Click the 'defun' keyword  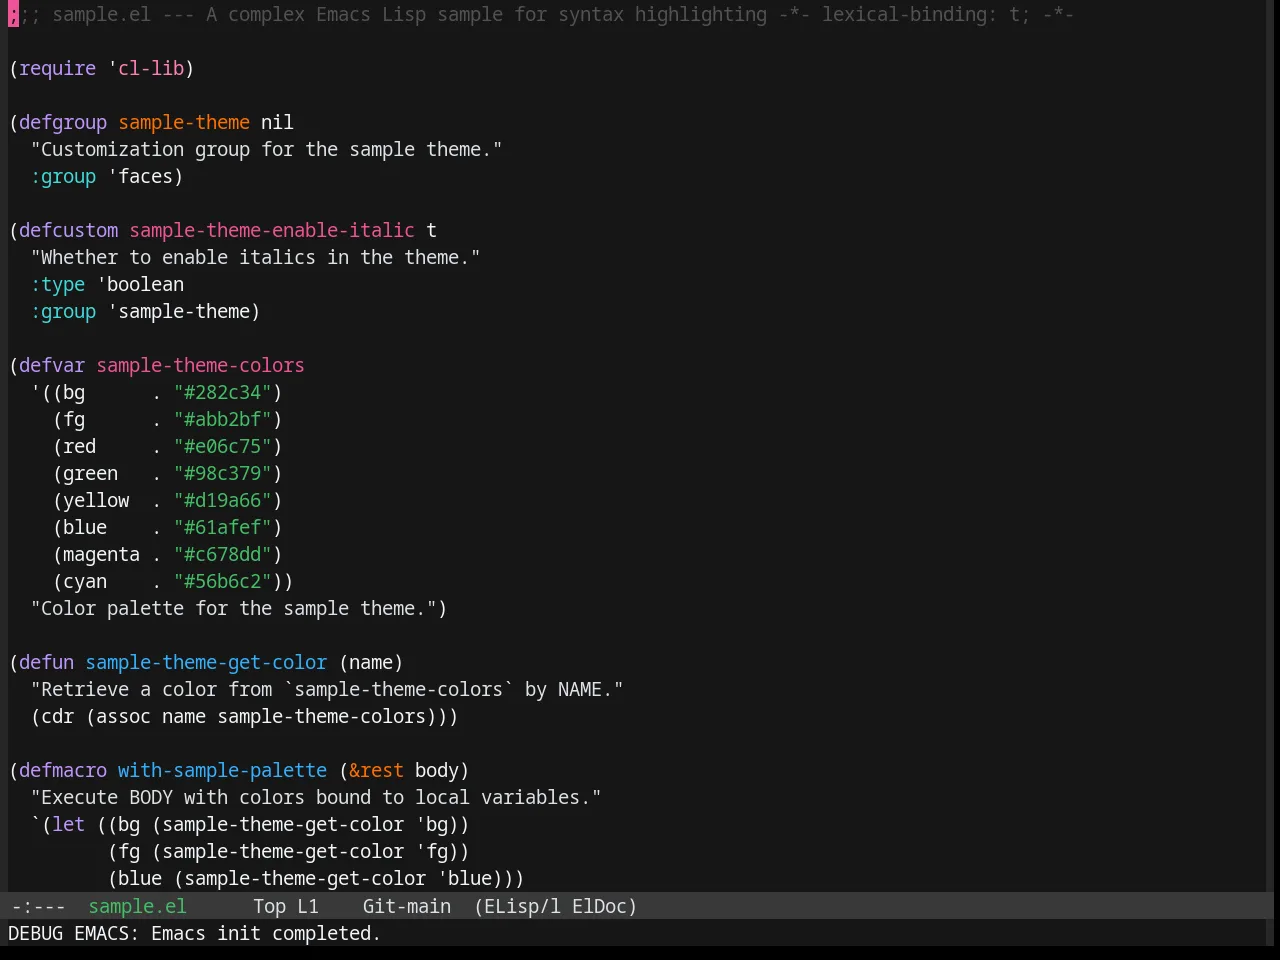tap(46, 662)
